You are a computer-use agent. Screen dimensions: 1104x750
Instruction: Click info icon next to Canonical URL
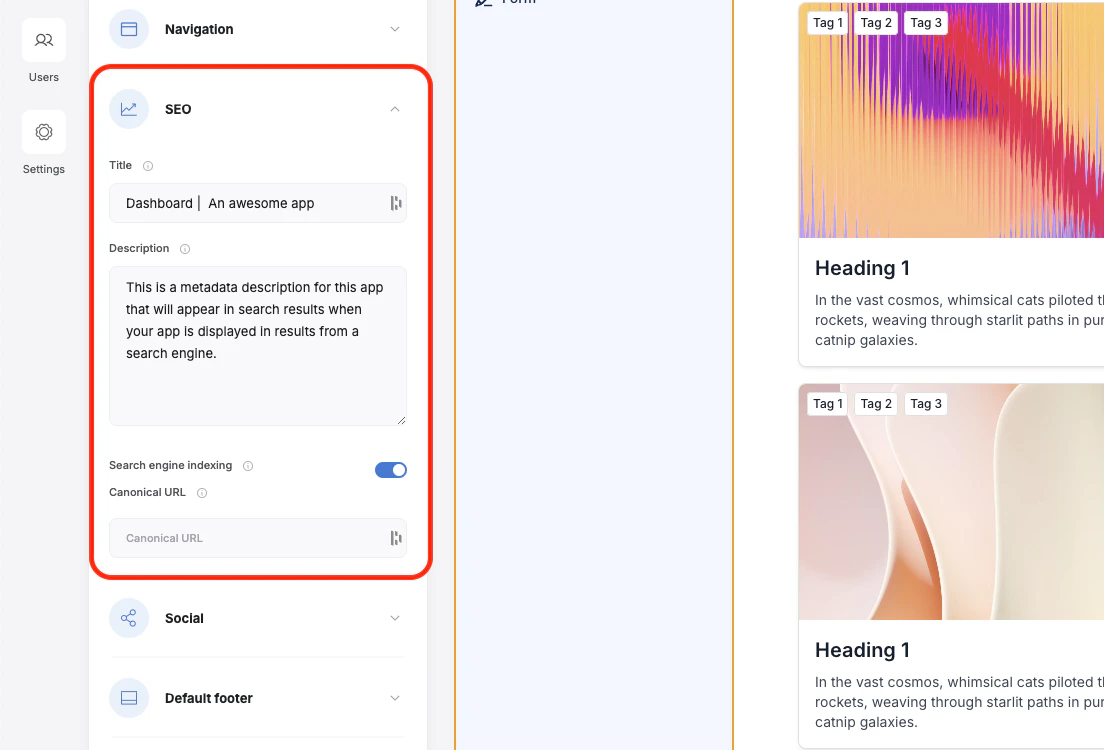tap(202, 493)
